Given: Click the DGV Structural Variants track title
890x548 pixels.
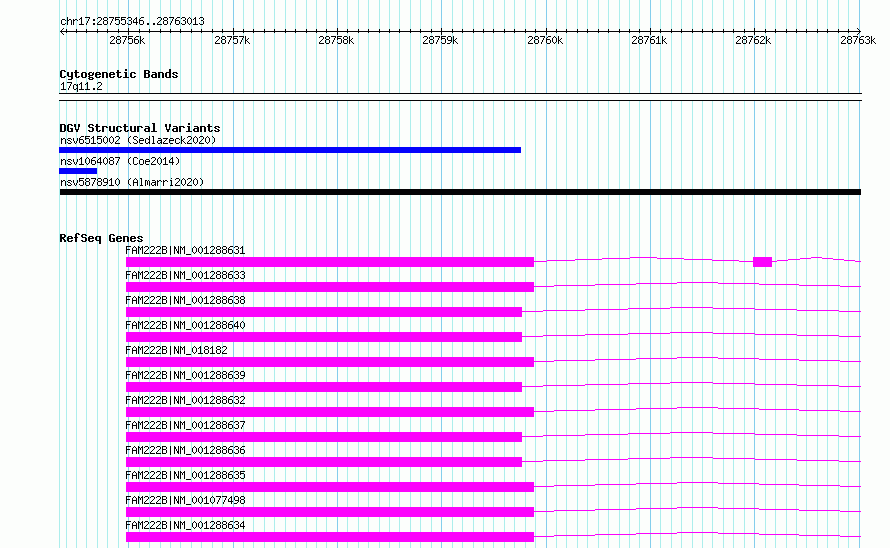Looking at the screenshot, I should coord(140,128).
